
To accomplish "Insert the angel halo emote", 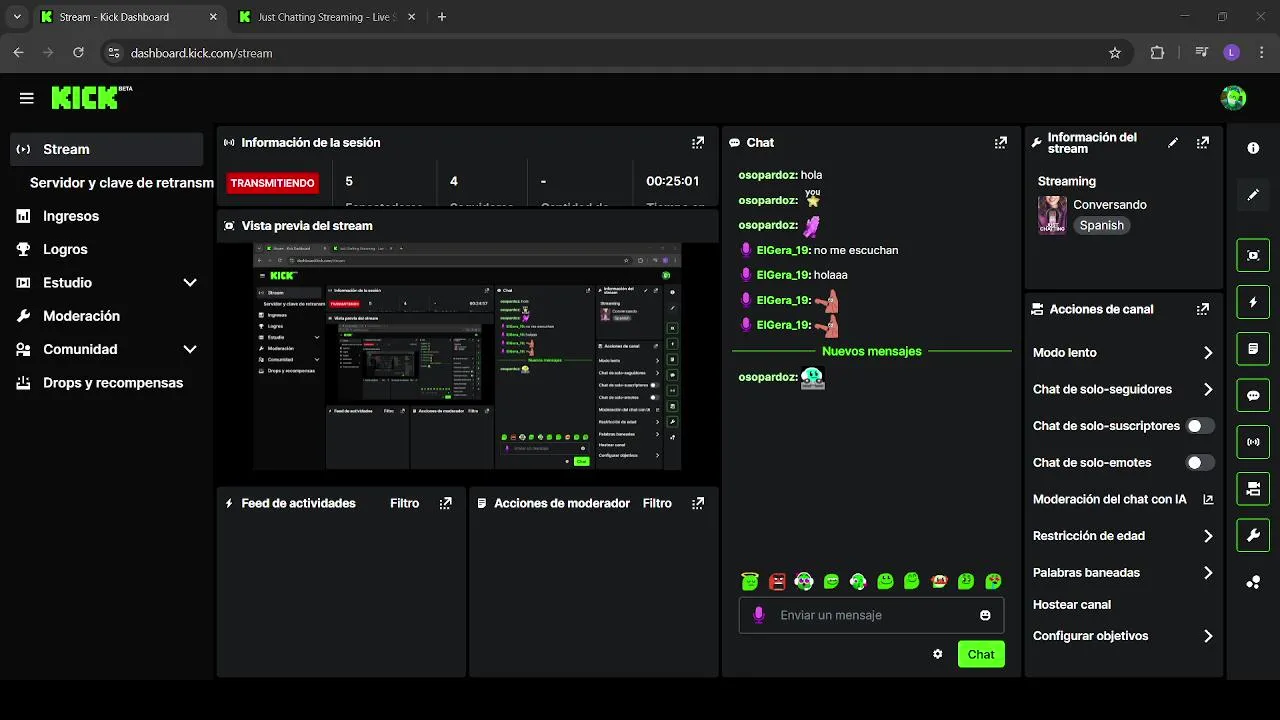I will tap(750, 581).
